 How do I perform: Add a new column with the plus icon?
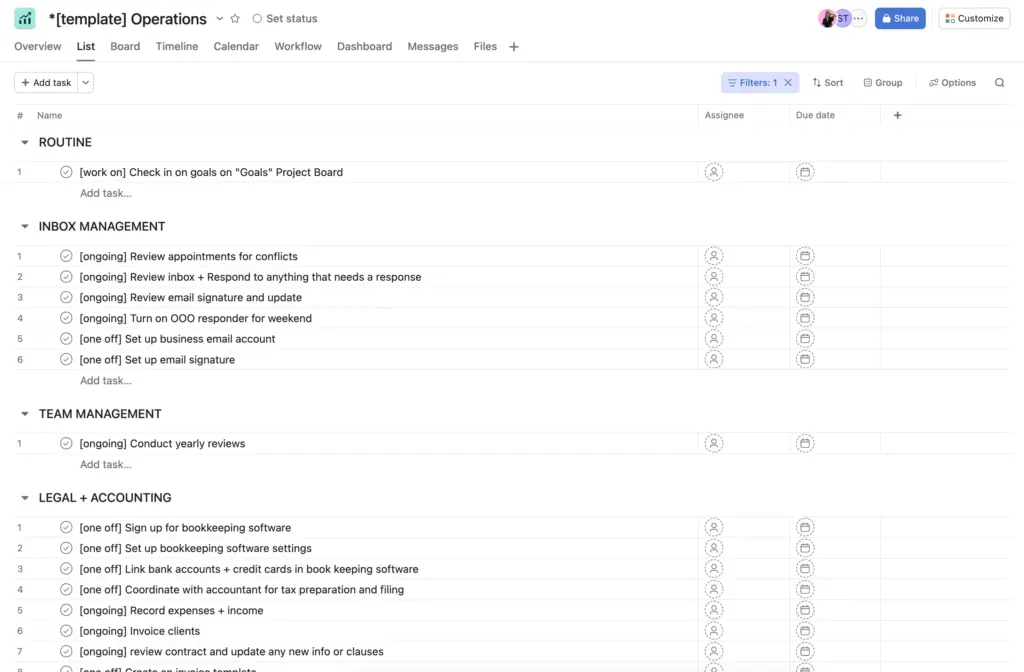click(897, 115)
